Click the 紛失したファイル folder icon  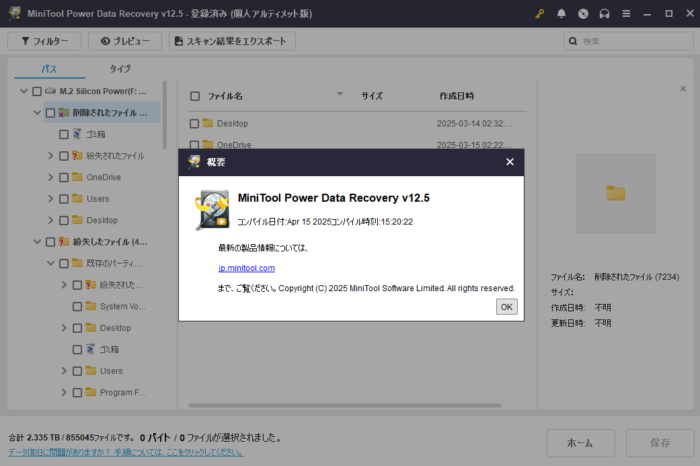coord(63,241)
